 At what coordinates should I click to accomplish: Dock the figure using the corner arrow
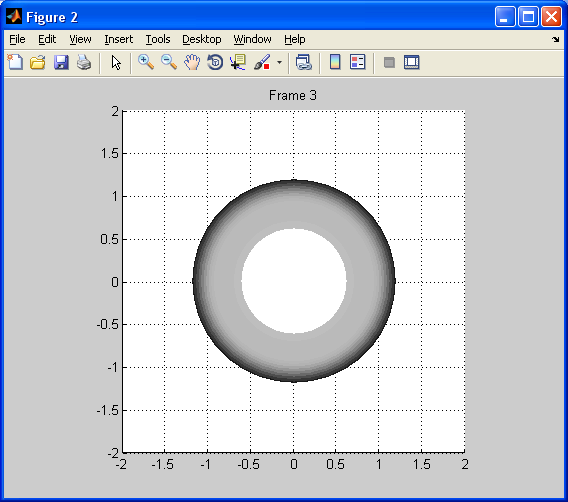[x=556, y=39]
